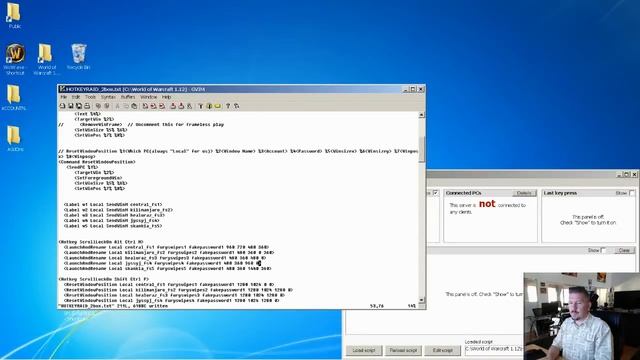Viewport: 640px width, 360px height.
Task: Click the scroll down arrow in GVIM scrollbar
Action: (422, 300)
